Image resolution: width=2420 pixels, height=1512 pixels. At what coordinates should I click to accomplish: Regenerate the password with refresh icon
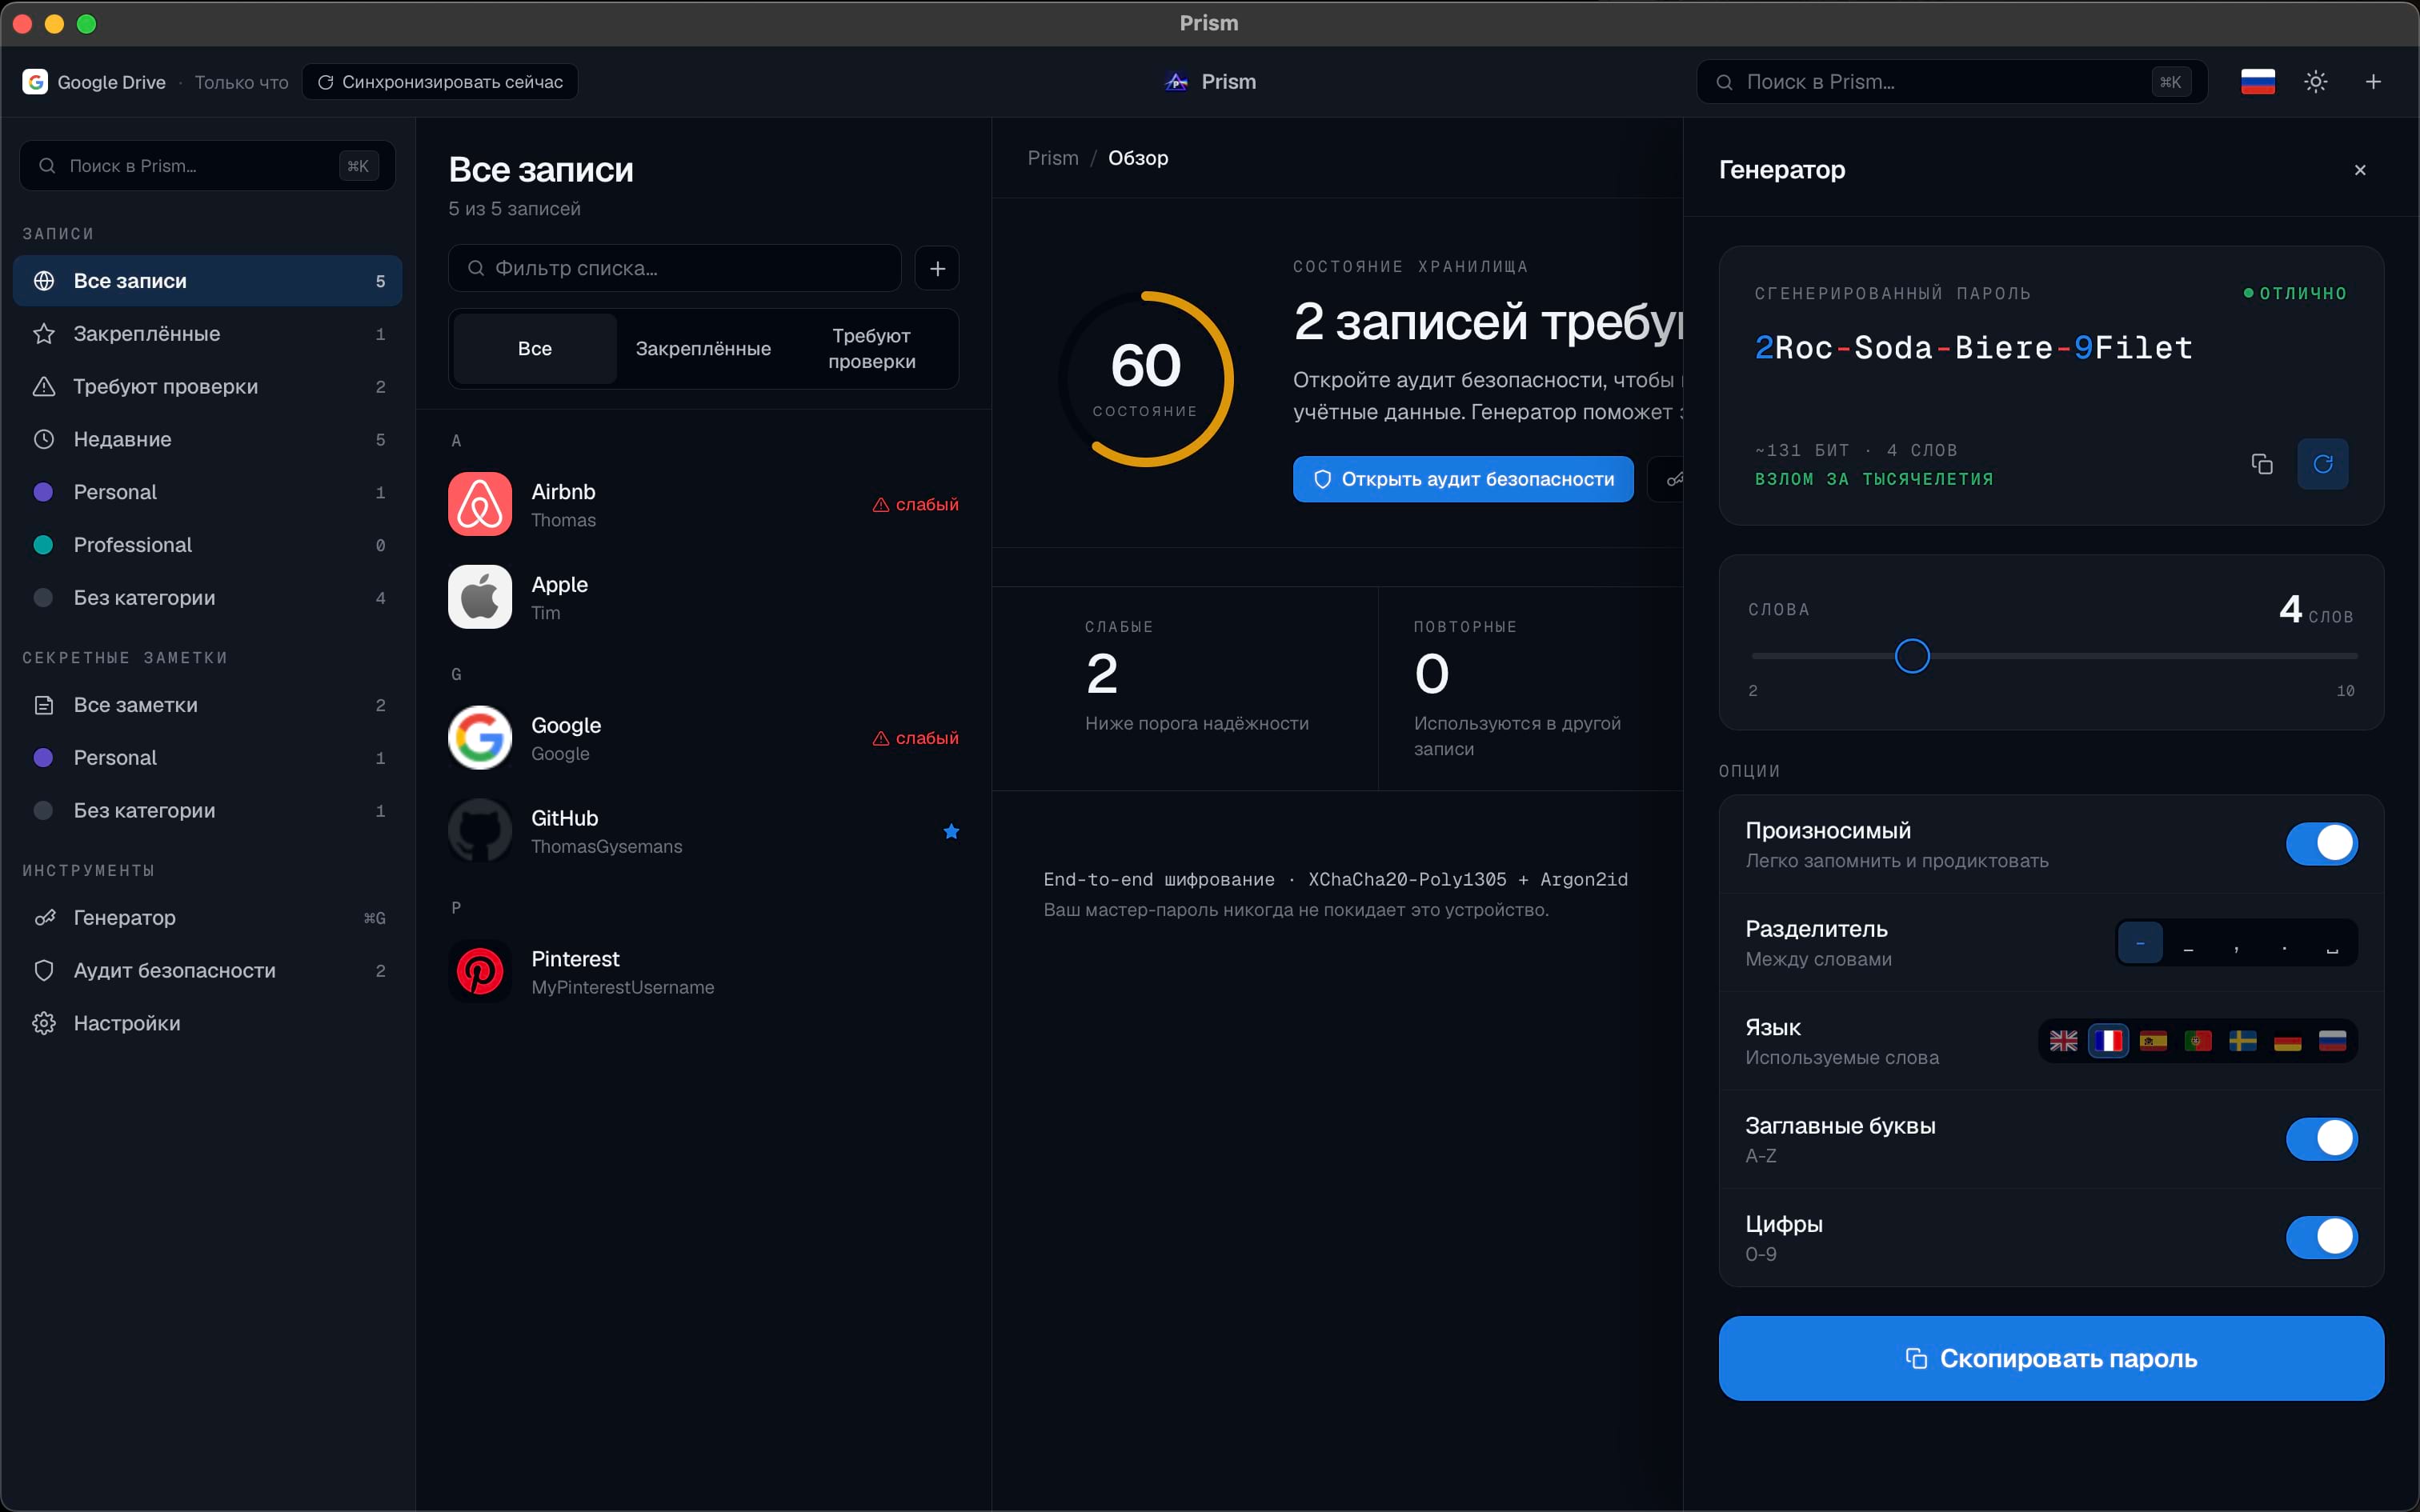2323,464
